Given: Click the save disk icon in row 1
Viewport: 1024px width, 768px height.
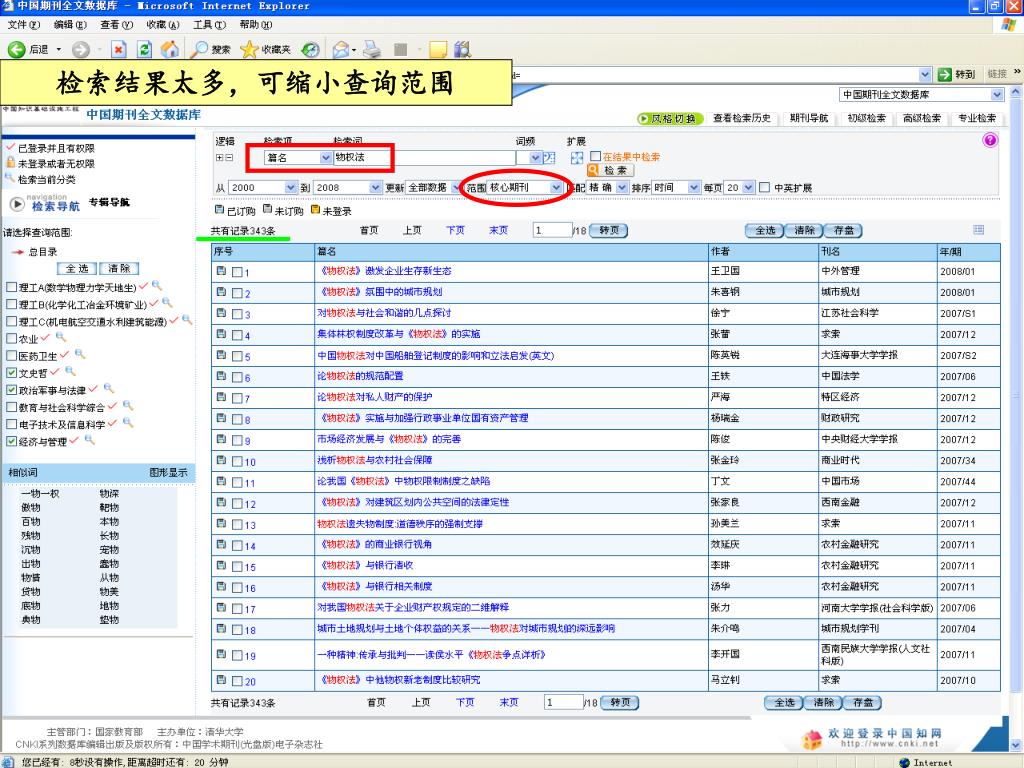Looking at the screenshot, I should 221,270.
